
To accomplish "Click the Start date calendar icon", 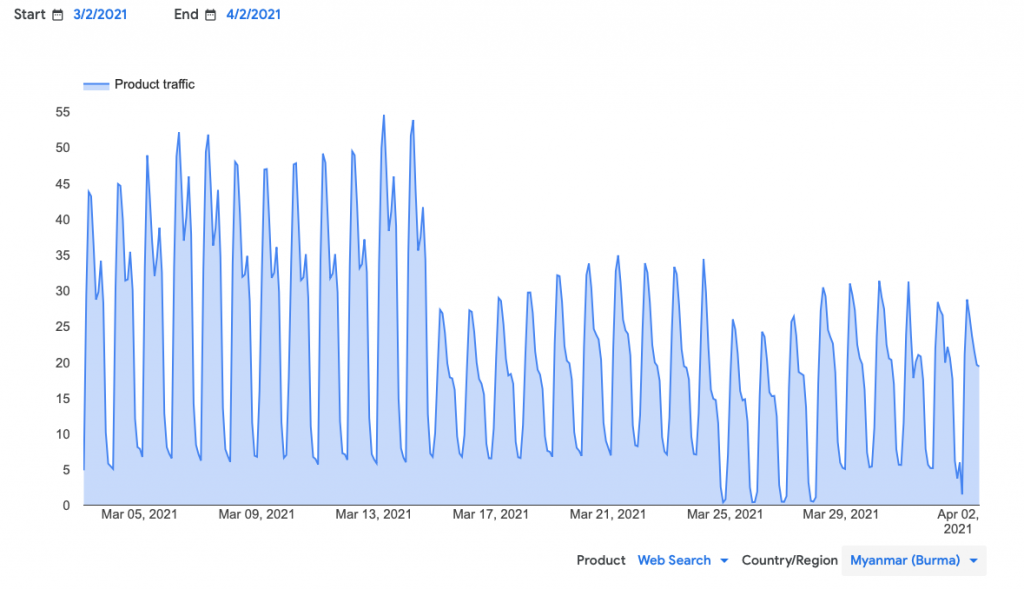I will click(57, 15).
